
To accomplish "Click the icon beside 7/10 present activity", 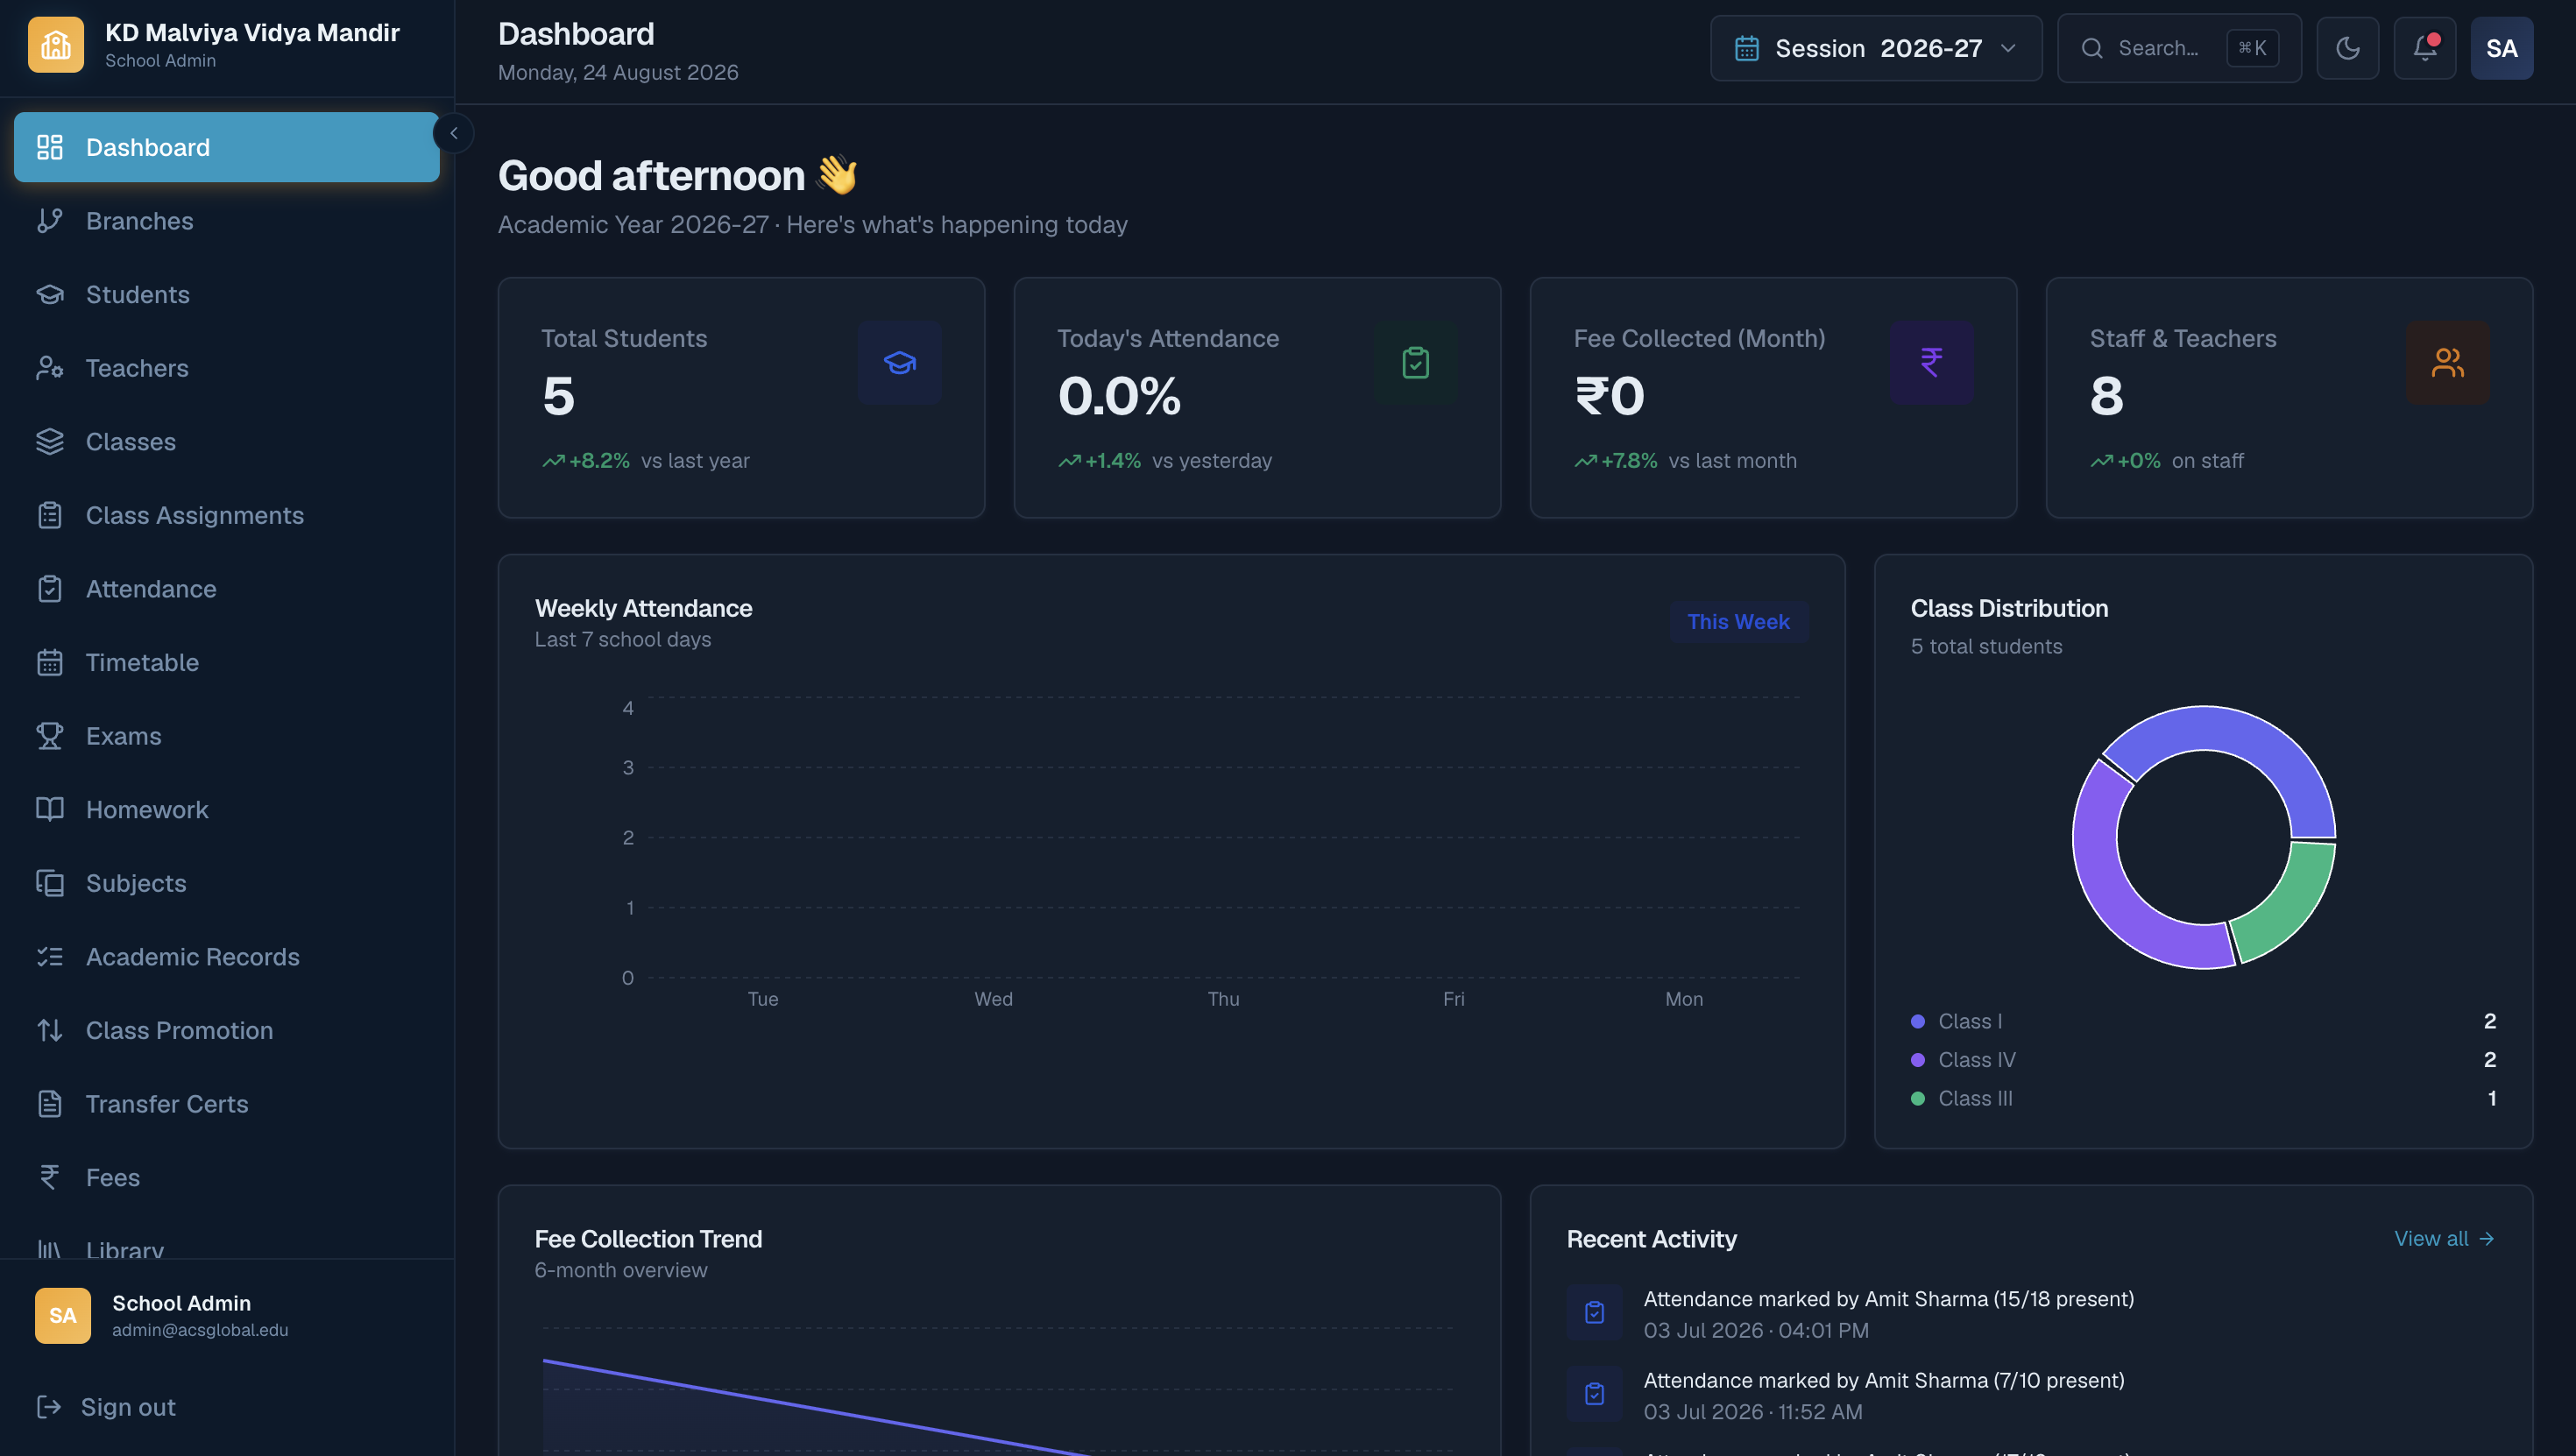I will coord(1595,1393).
